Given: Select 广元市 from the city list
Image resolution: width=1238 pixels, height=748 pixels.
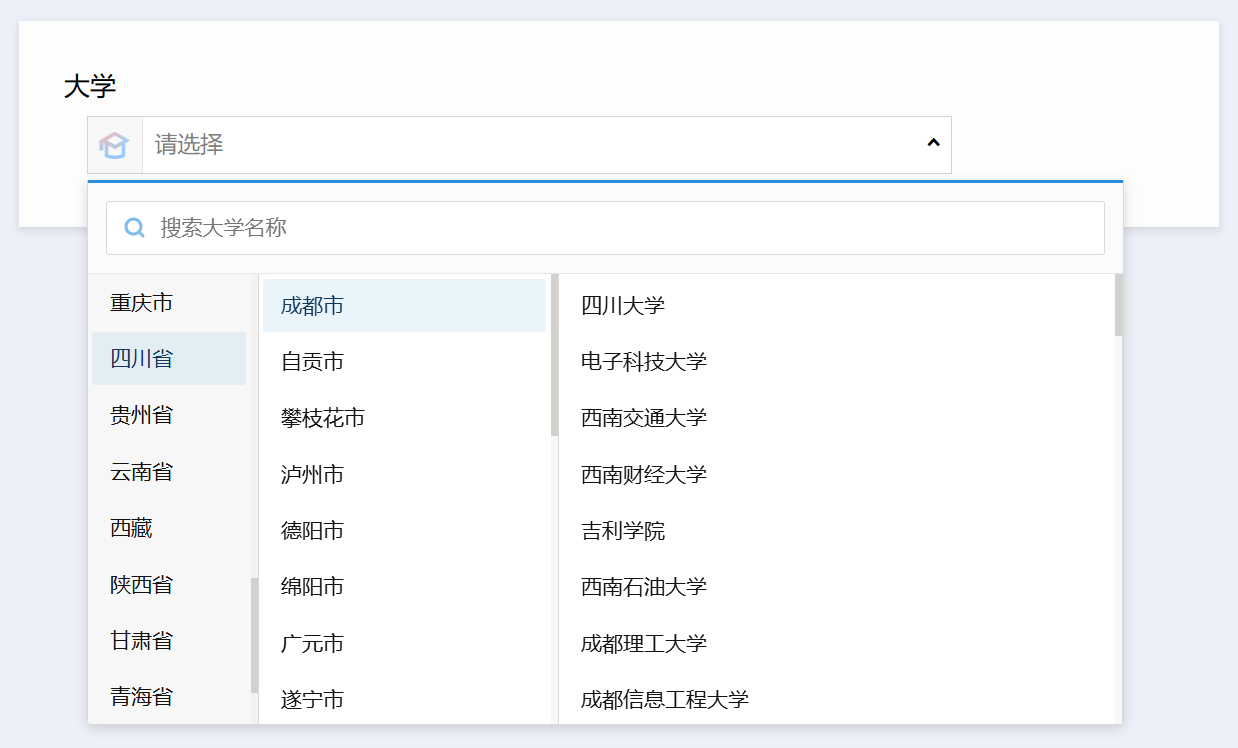Looking at the screenshot, I should [x=404, y=643].
